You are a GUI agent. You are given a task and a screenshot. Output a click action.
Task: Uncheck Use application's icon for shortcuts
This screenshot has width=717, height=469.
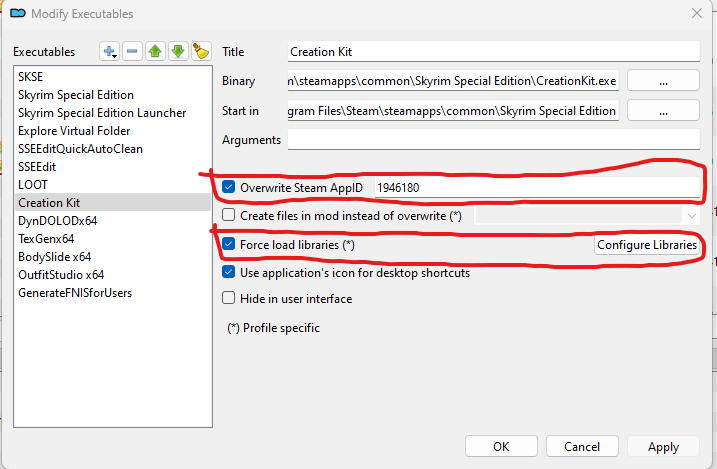point(229,272)
